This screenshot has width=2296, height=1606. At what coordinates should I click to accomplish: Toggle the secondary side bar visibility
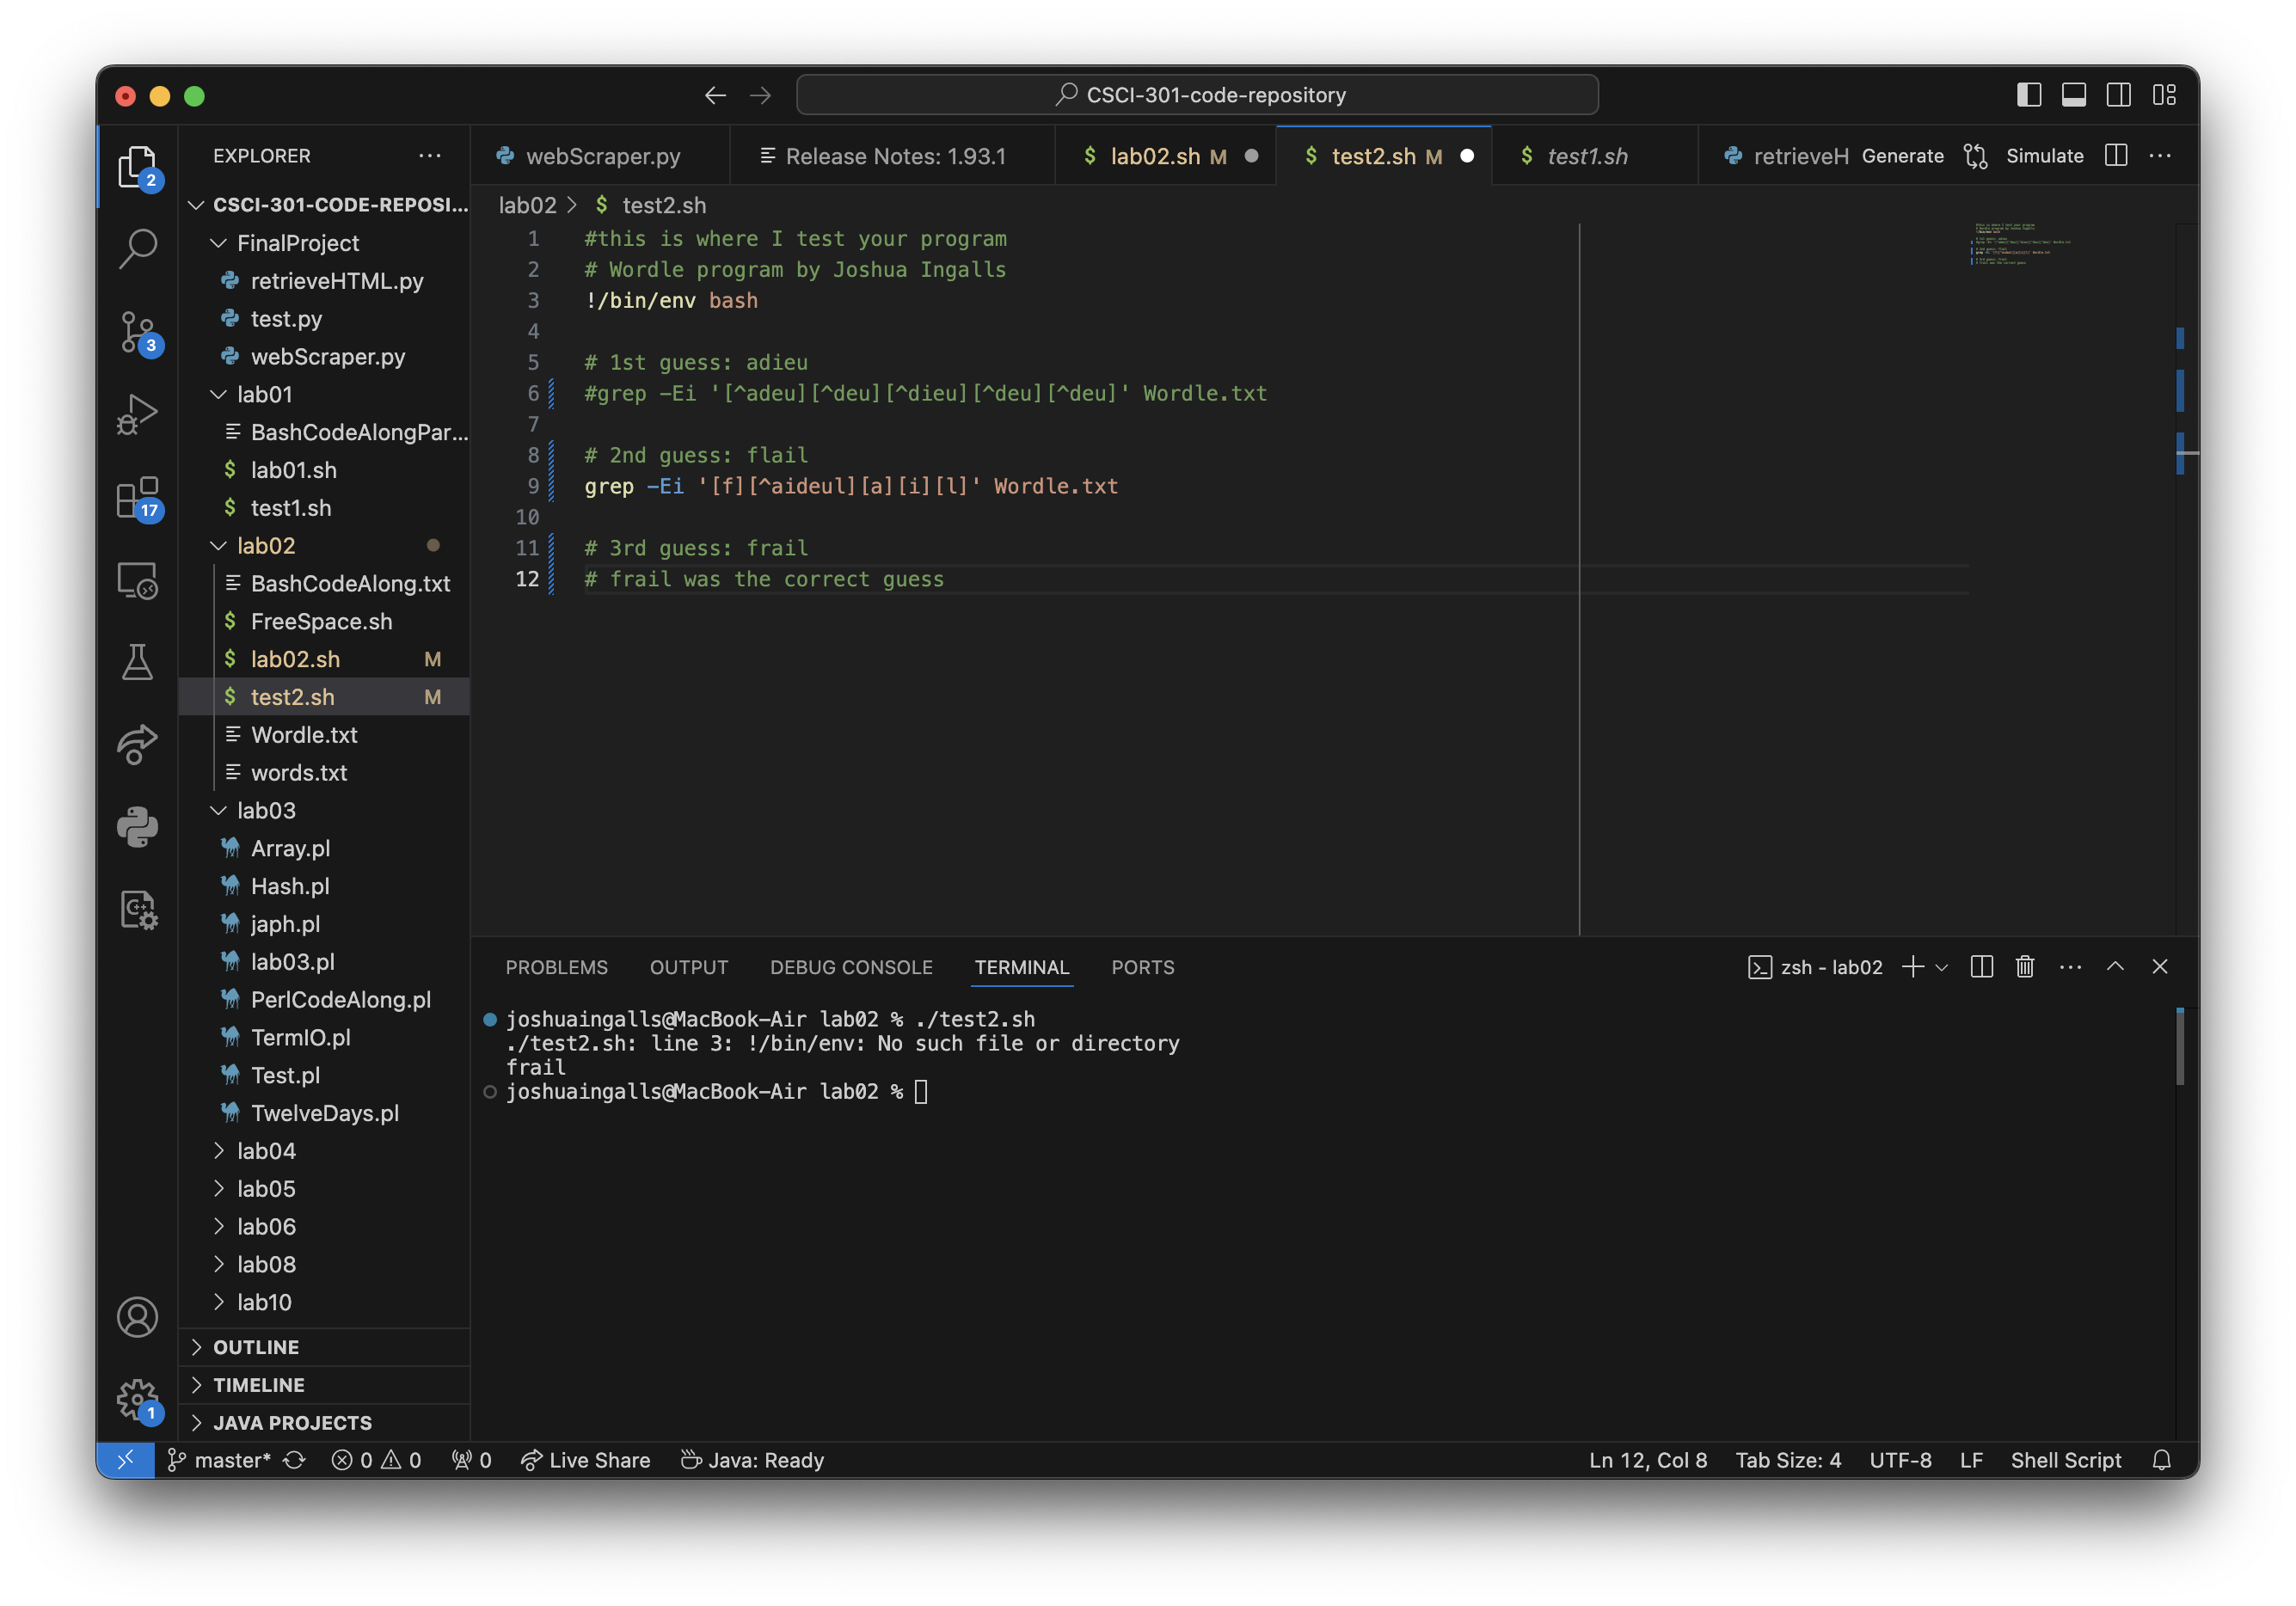[2119, 95]
